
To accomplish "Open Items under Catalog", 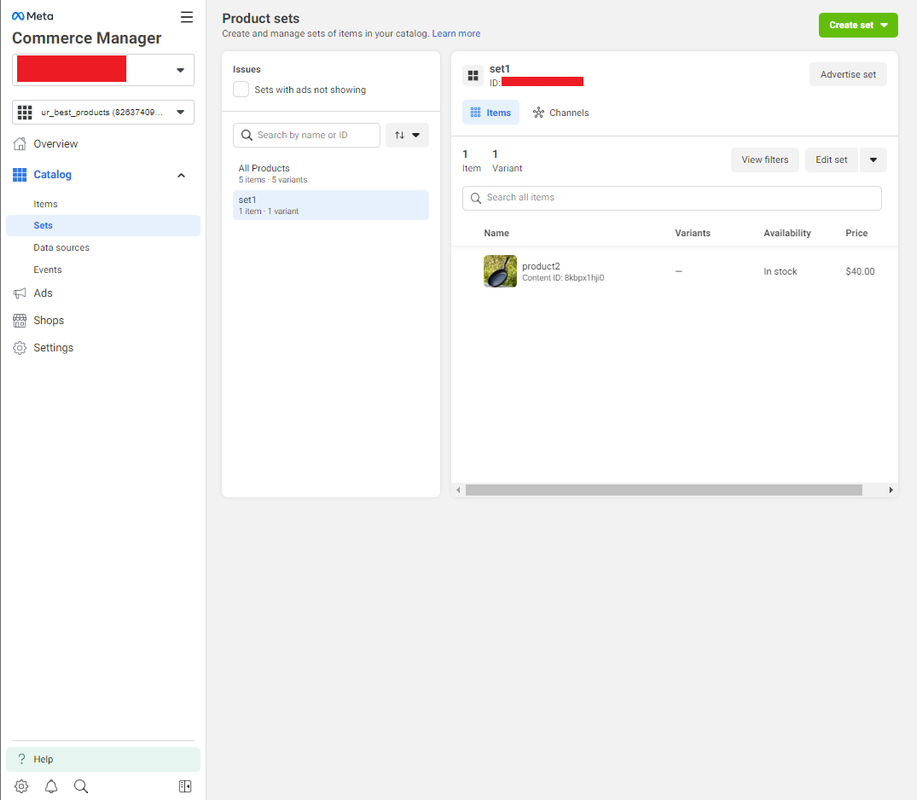I will click(46, 204).
